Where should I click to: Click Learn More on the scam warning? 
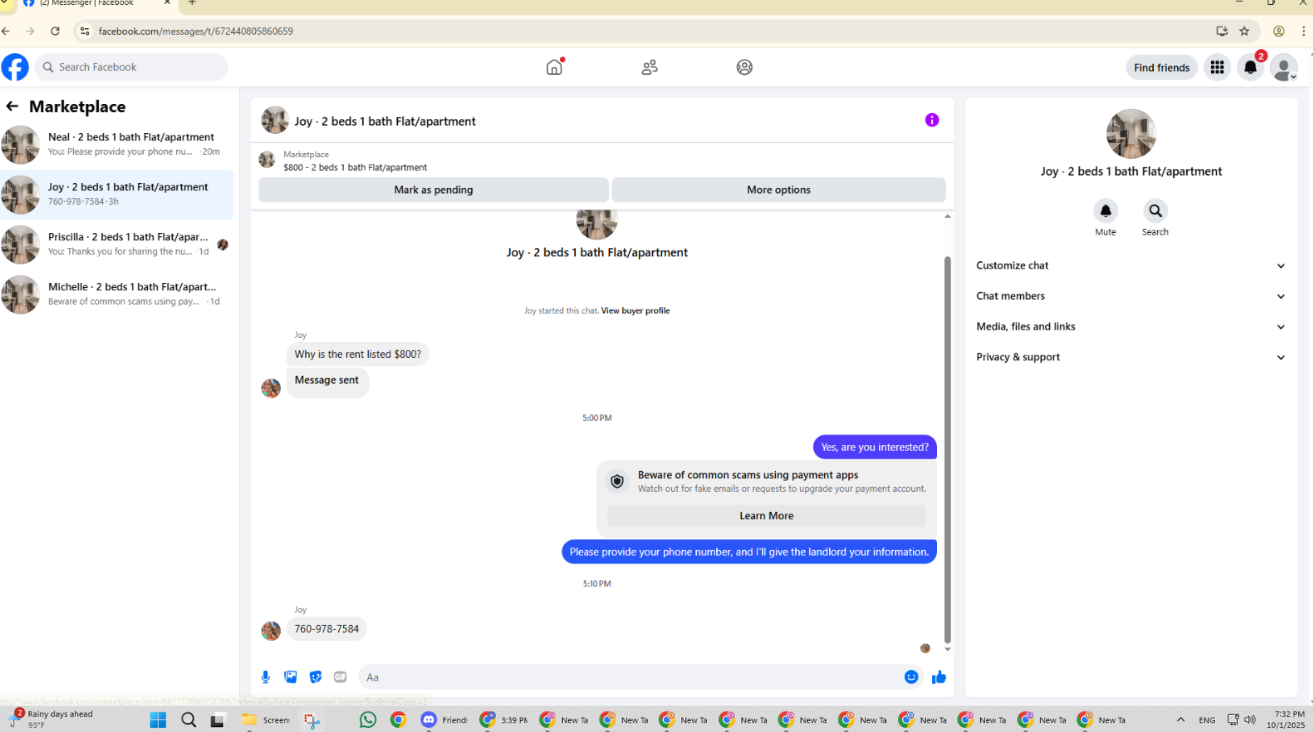(766, 516)
